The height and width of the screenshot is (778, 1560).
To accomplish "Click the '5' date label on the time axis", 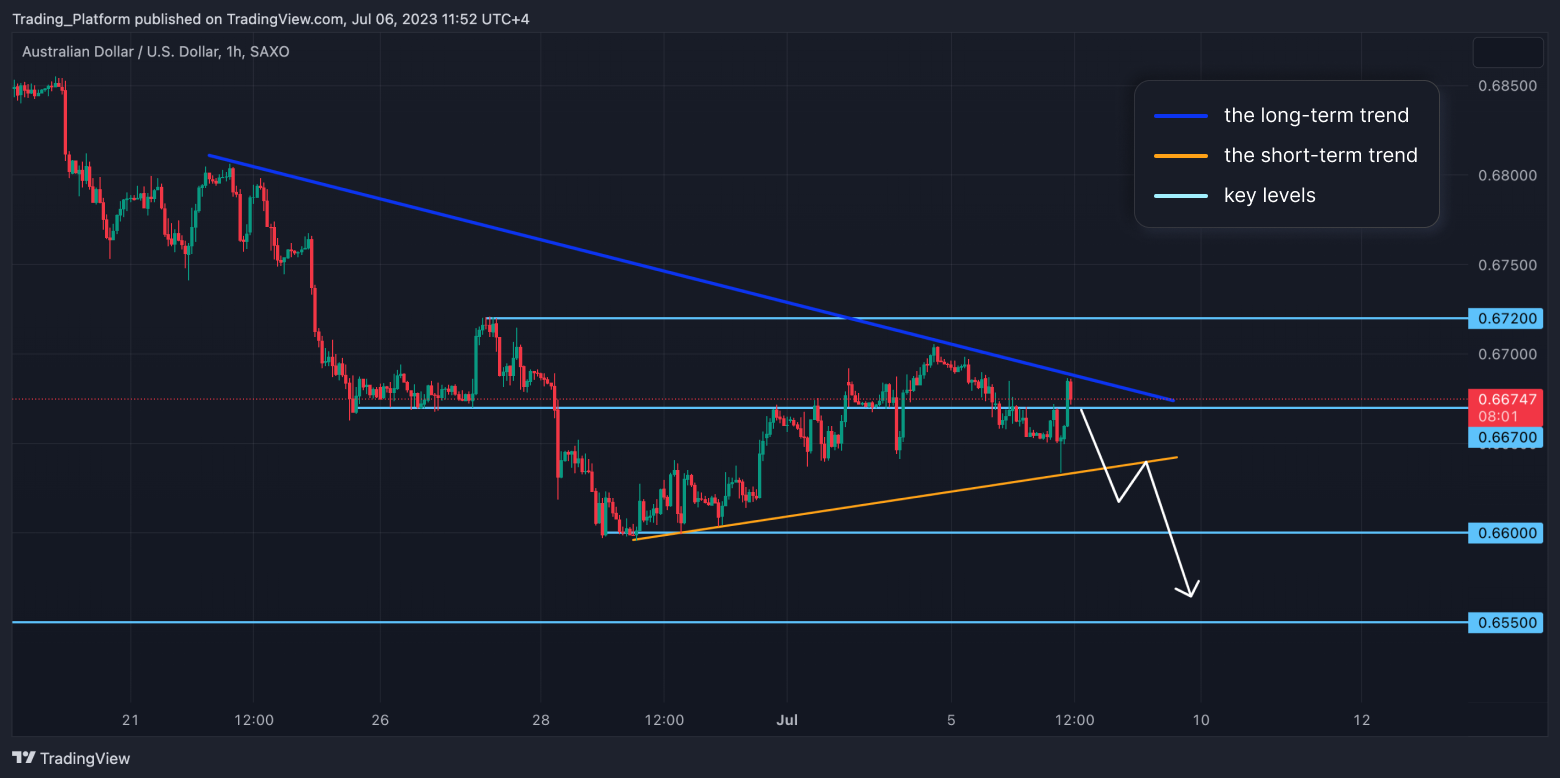I will tap(951, 720).
